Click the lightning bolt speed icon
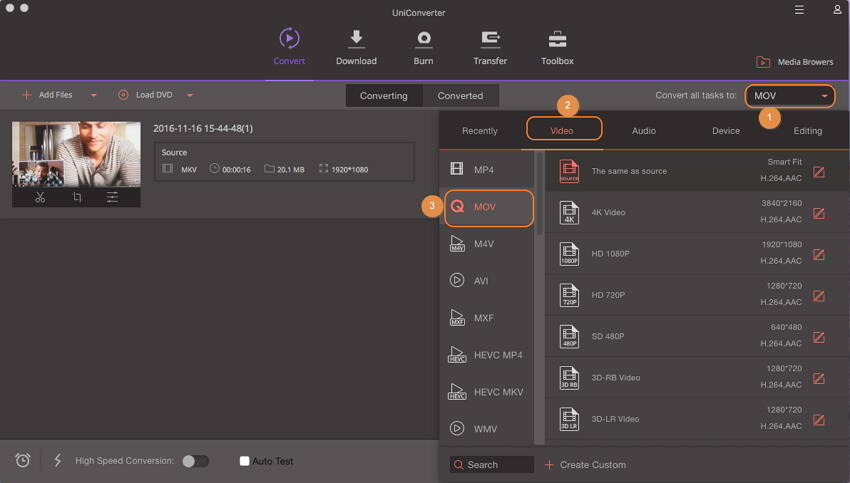This screenshot has width=850, height=483. point(57,460)
